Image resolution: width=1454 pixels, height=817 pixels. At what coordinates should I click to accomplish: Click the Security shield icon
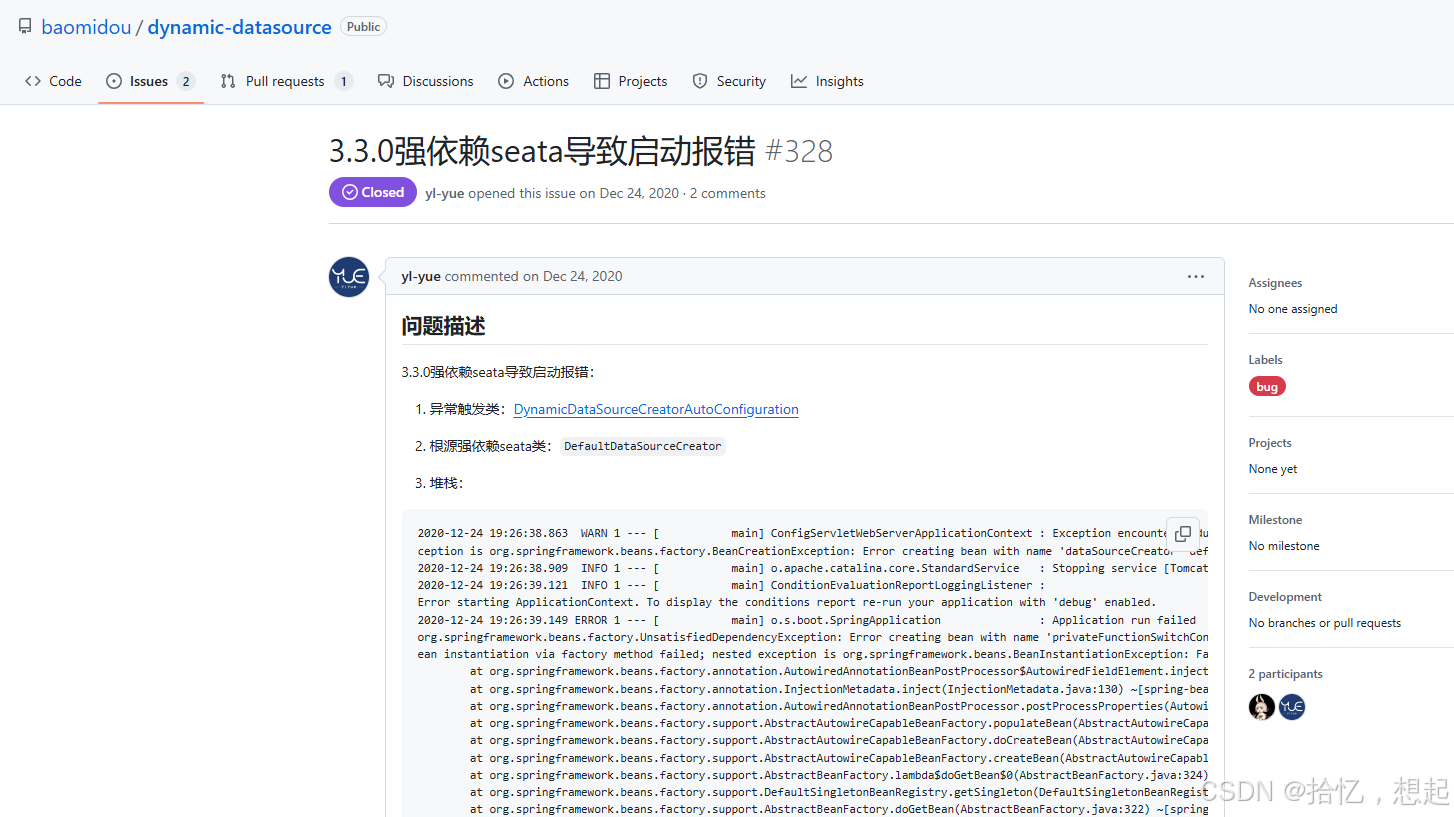699,81
